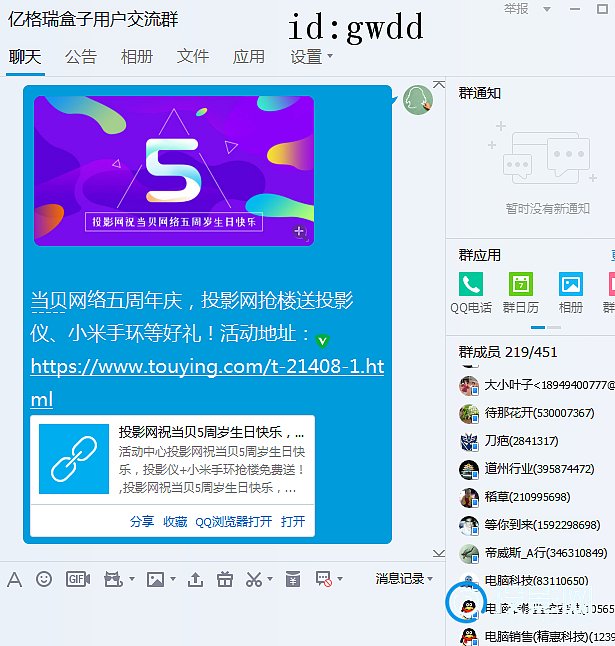The width and height of the screenshot is (615, 646).
Task: Select member 刀疤(2841317)
Action: click(x=536, y=442)
